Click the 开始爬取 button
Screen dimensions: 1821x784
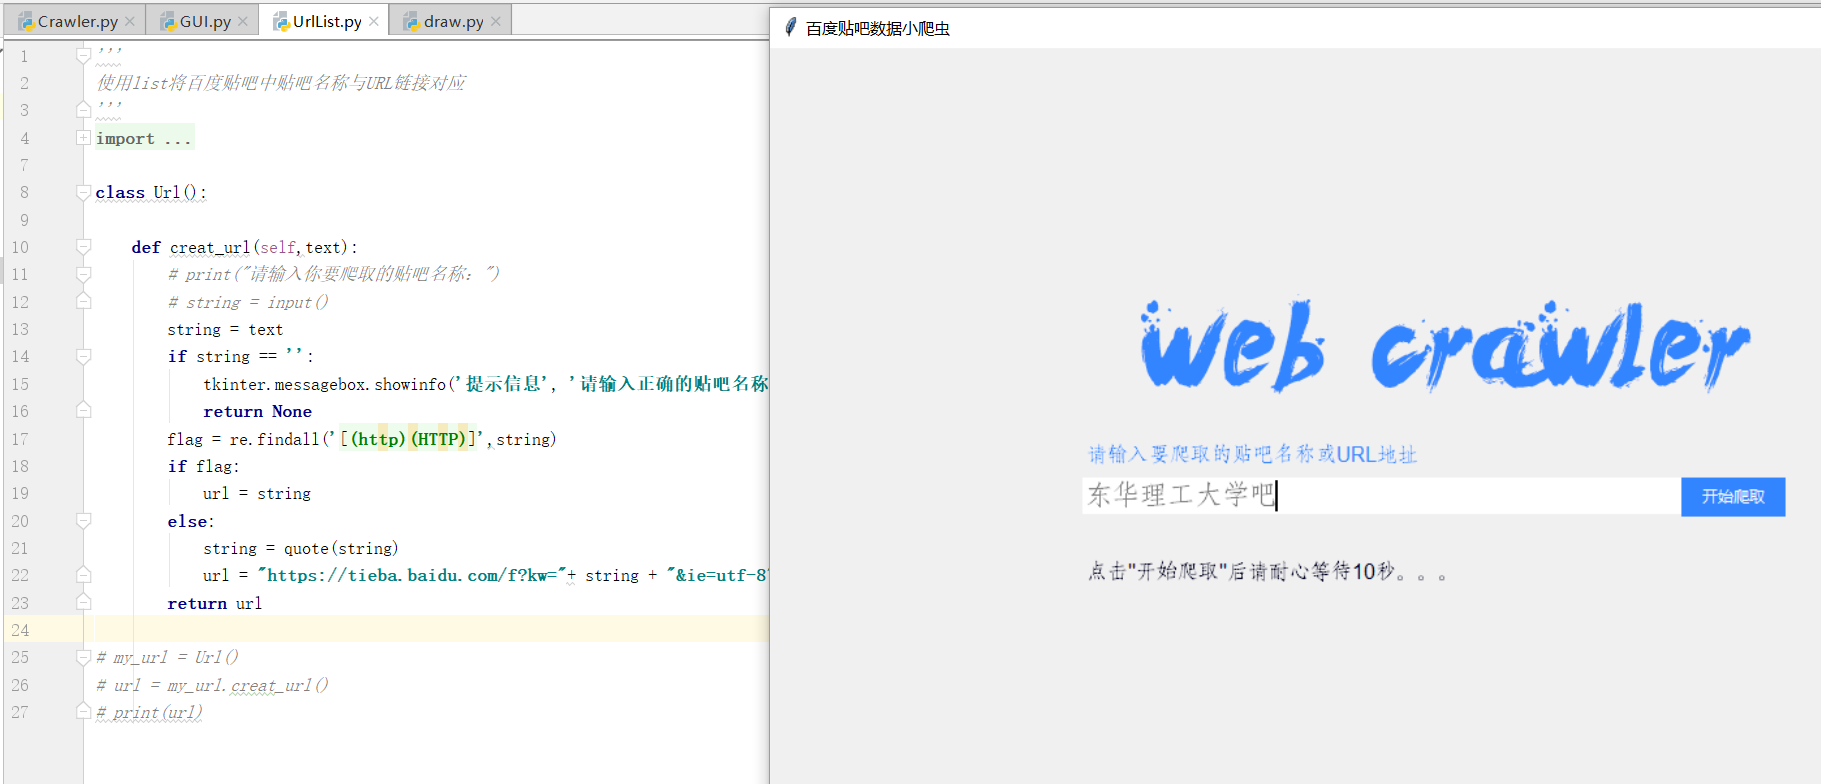point(1733,497)
